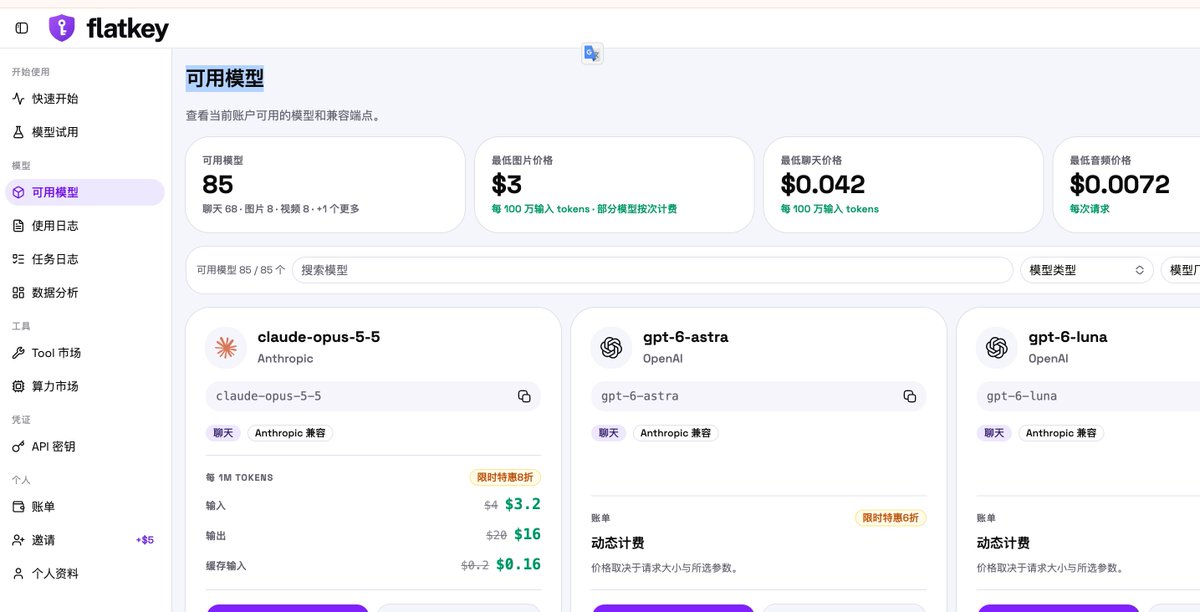
Task: Click the 聊天 tag on claude-opus-5-5 card
Action: tap(223, 433)
